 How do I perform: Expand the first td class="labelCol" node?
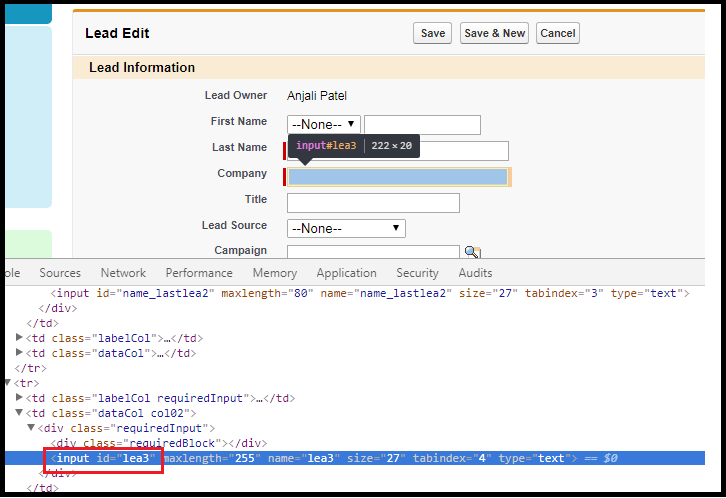coord(19,337)
